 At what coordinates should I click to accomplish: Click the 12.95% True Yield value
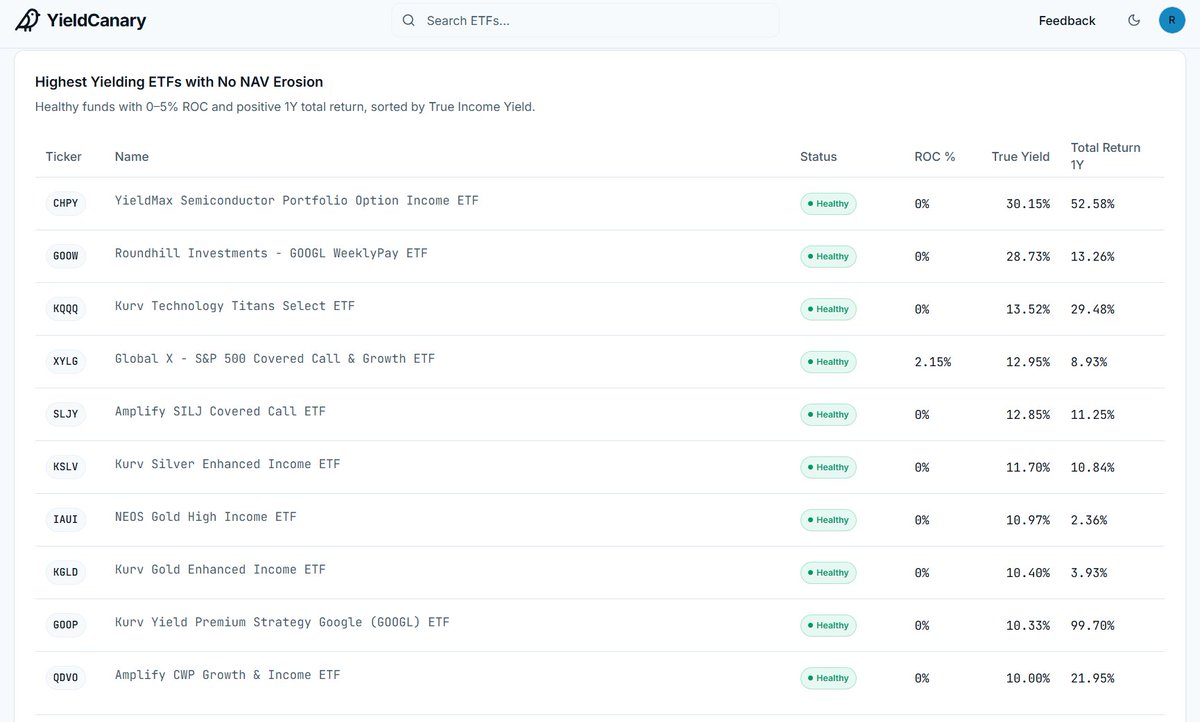click(1028, 362)
